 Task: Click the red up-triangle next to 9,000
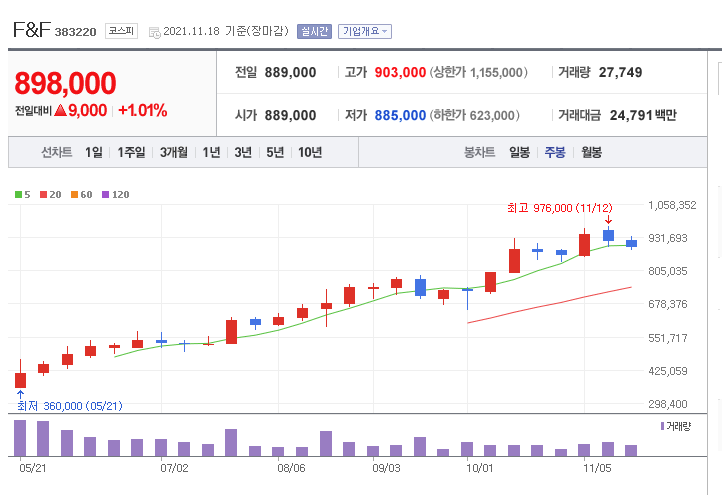pyautogui.click(x=60, y=111)
